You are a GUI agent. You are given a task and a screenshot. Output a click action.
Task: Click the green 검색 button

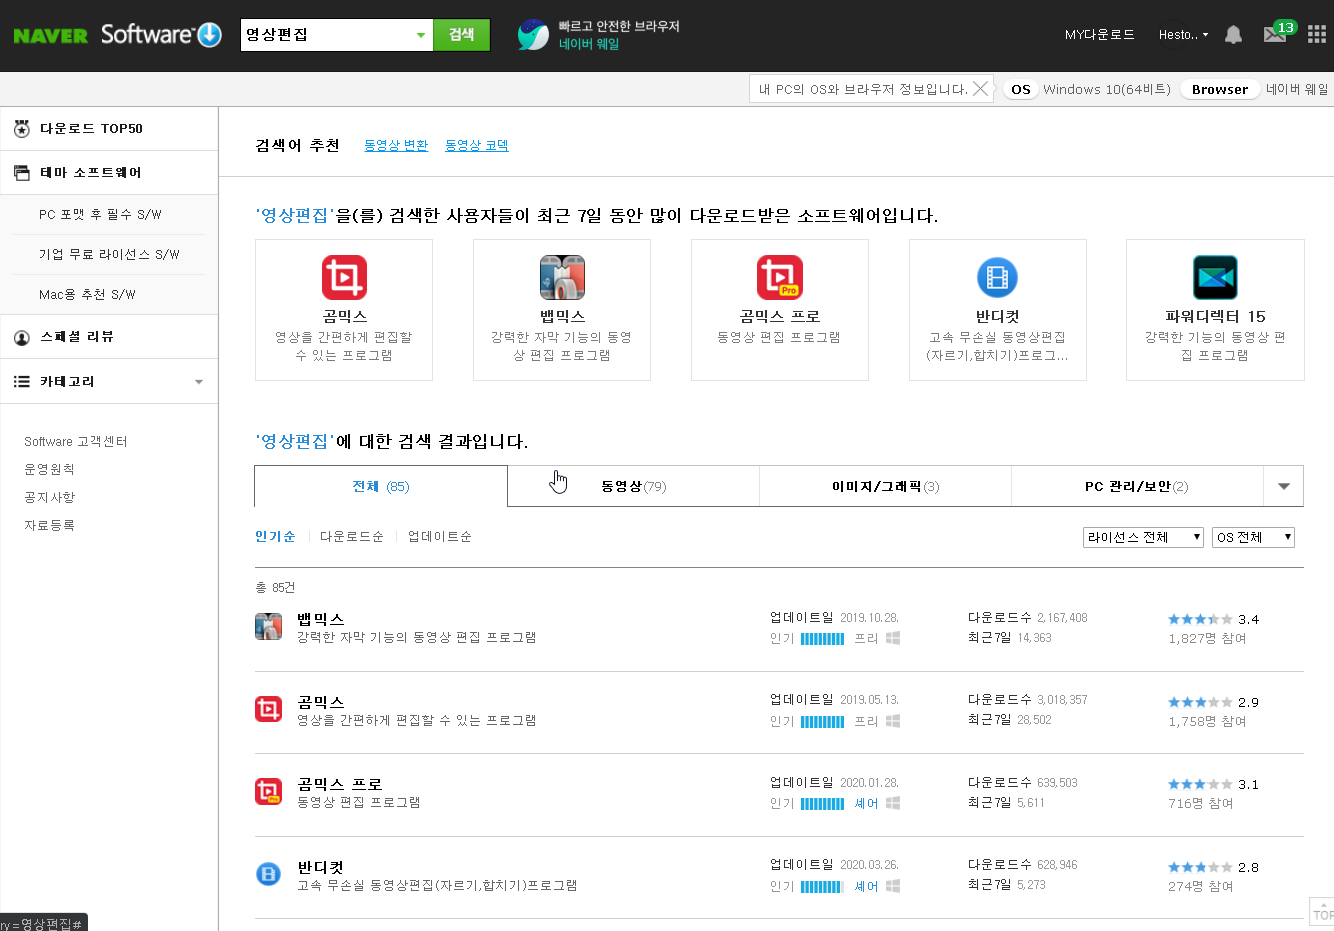461,35
